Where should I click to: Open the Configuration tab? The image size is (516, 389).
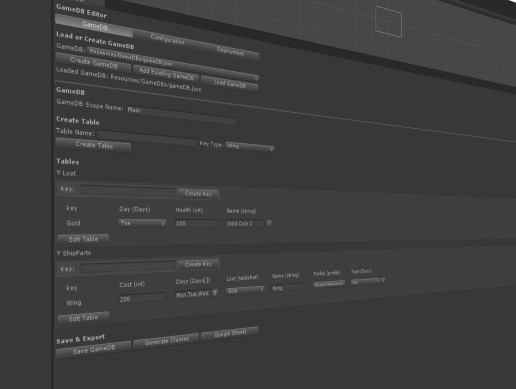click(167, 39)
